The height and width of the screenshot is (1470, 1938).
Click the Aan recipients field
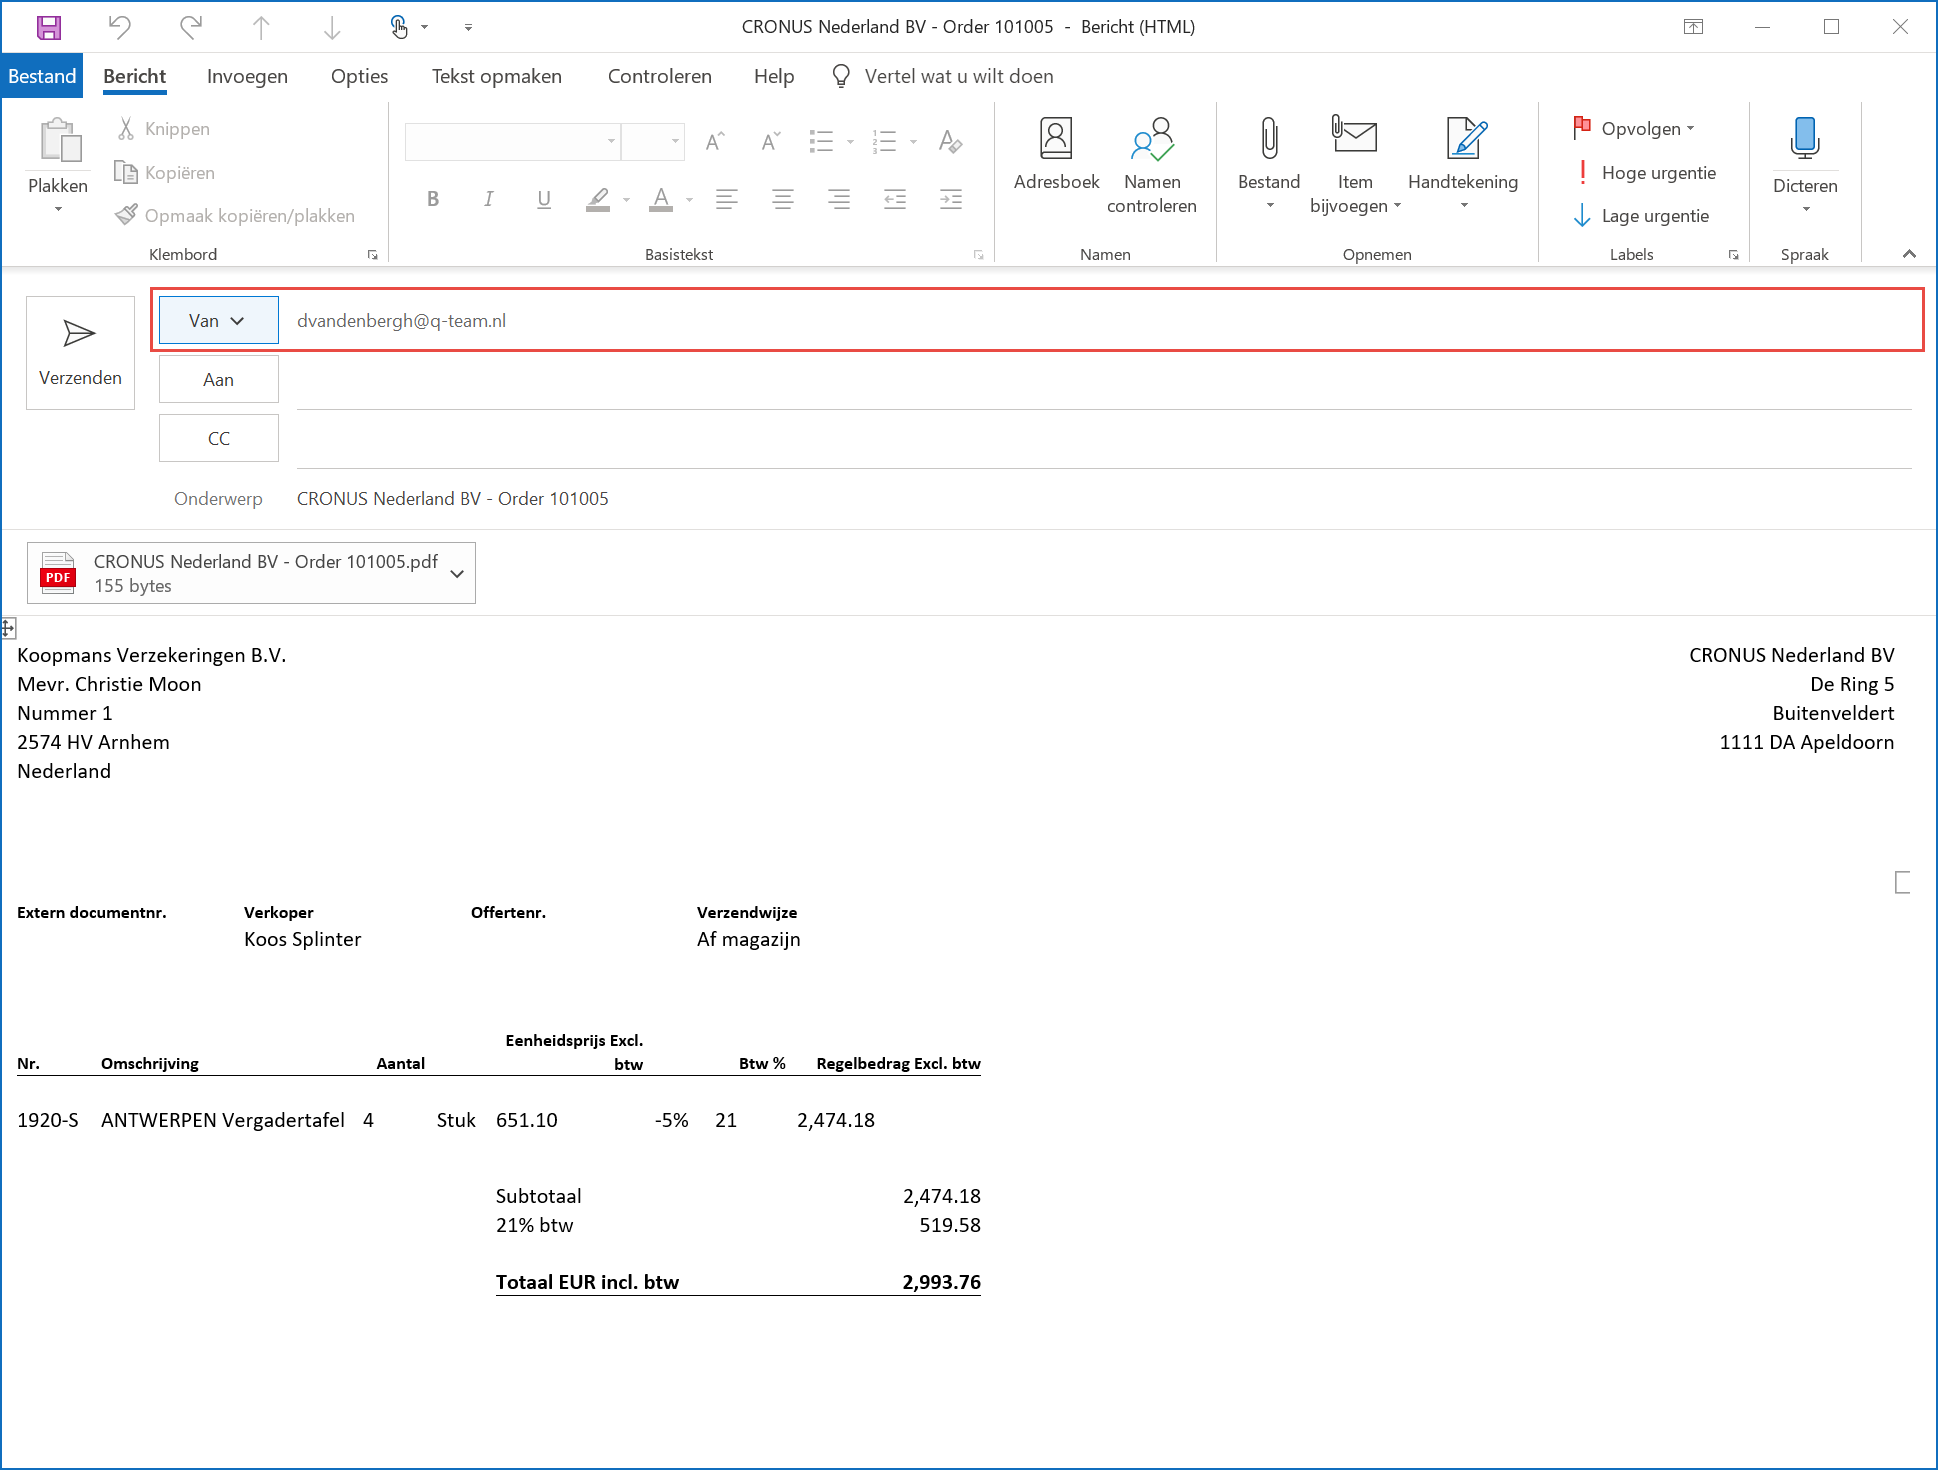(x=1104, y=380)
